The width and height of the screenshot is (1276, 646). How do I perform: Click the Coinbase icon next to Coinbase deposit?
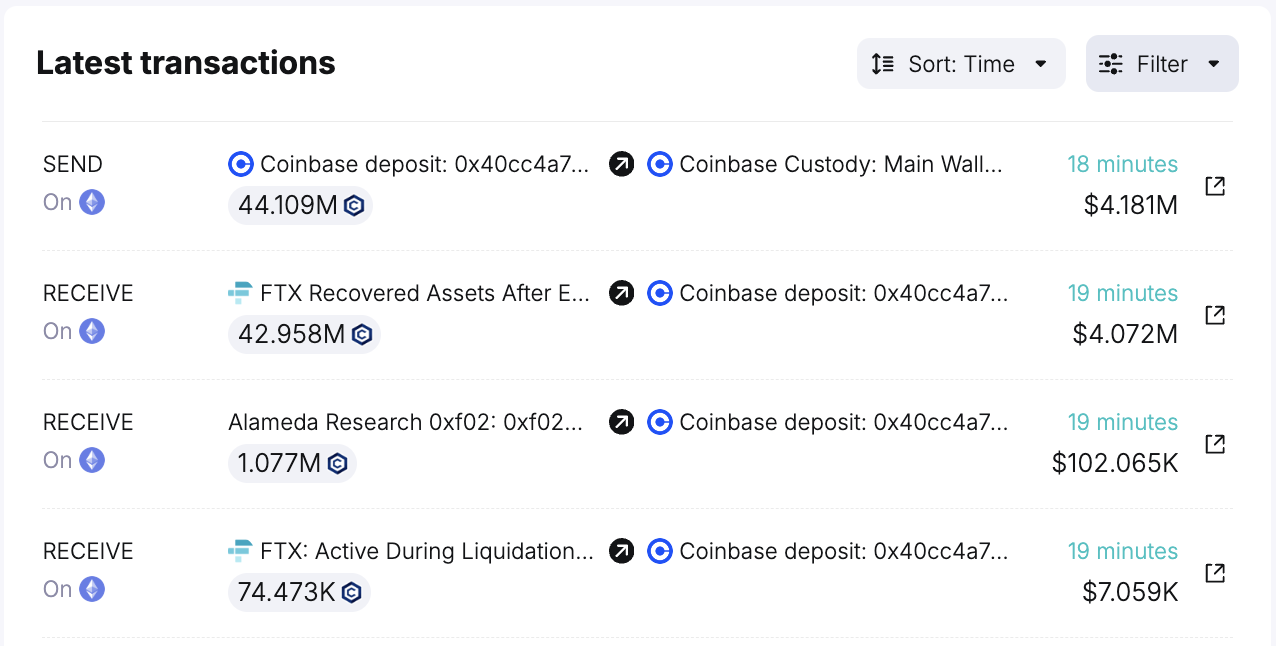(x=240, y=164)
